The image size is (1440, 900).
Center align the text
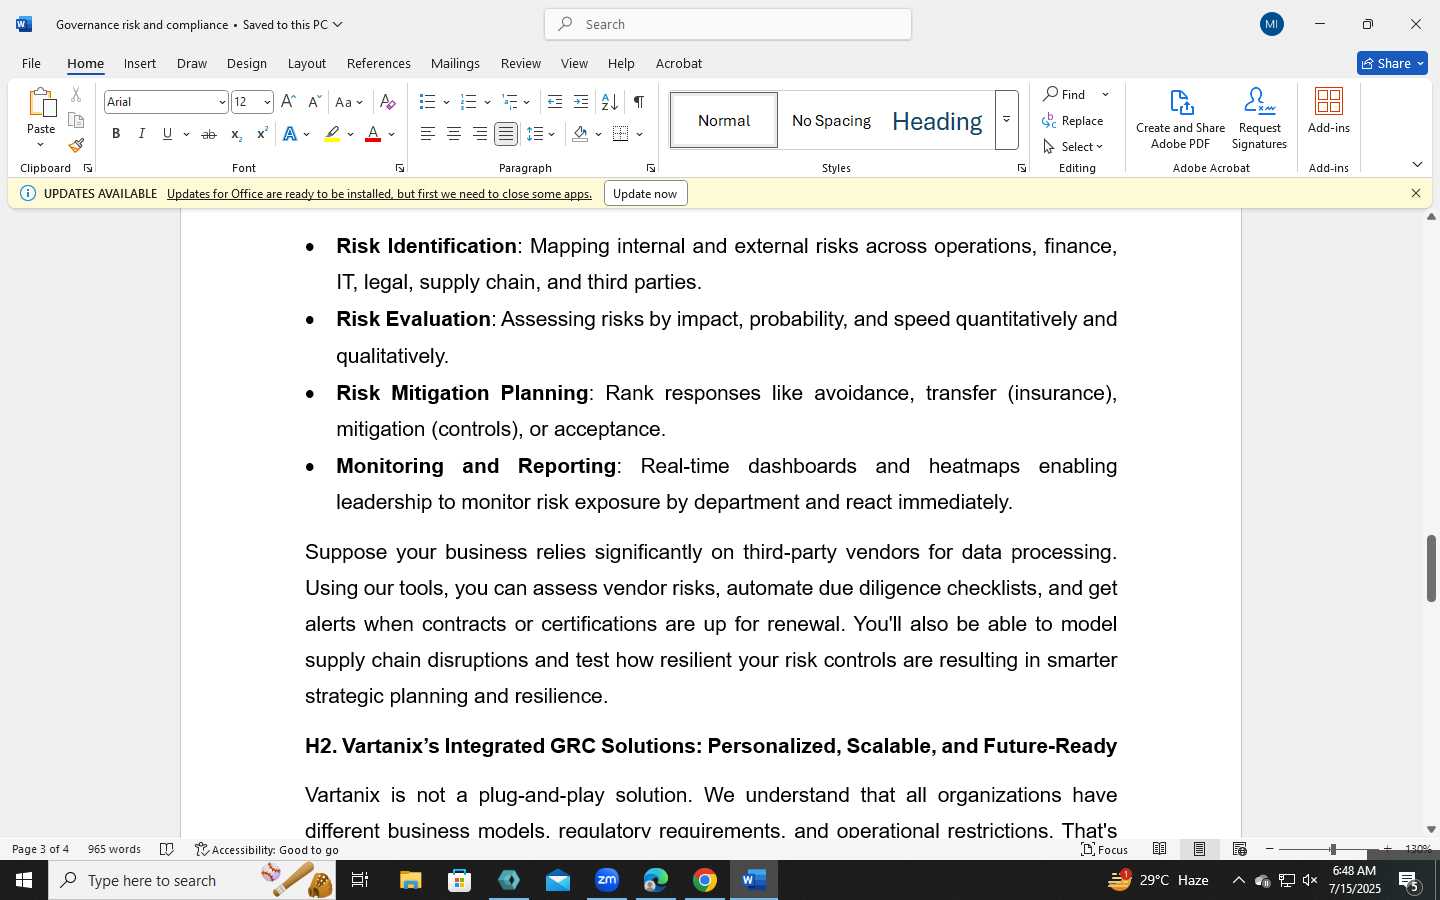coord(454,134)
